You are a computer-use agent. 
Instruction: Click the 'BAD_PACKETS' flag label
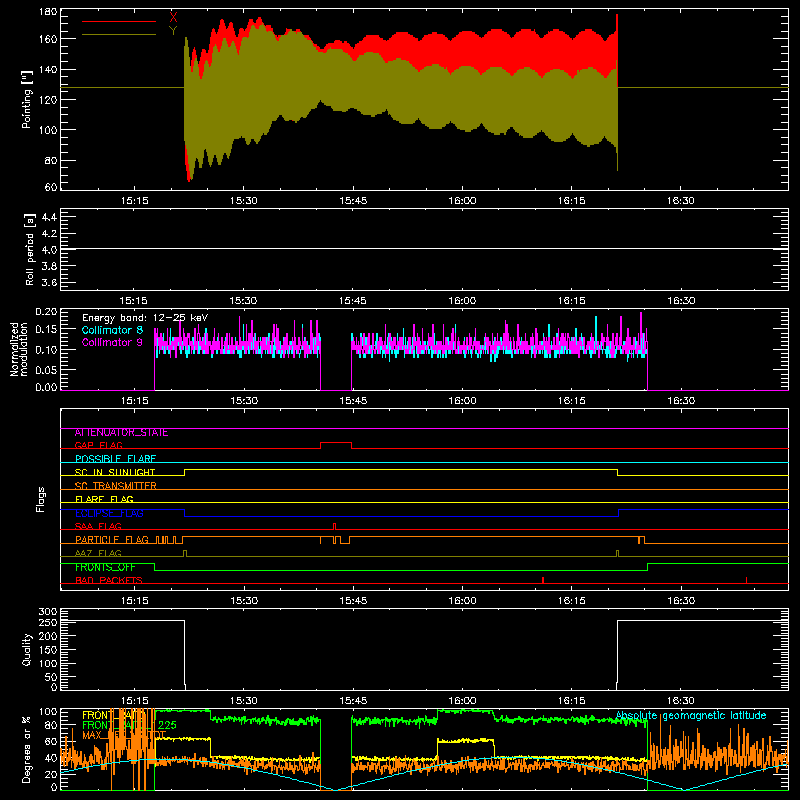pos(109,580)
